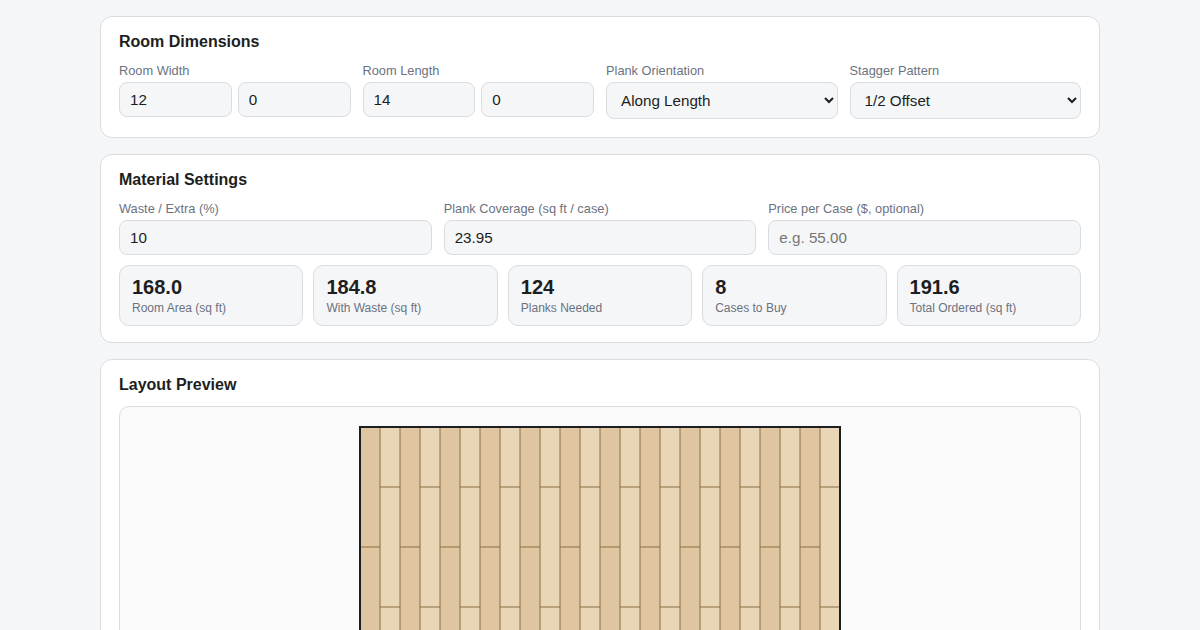Click the Waste / Extra percent field
The width and height of the screenshot is (1200, 630).
(x=275, y=238)
